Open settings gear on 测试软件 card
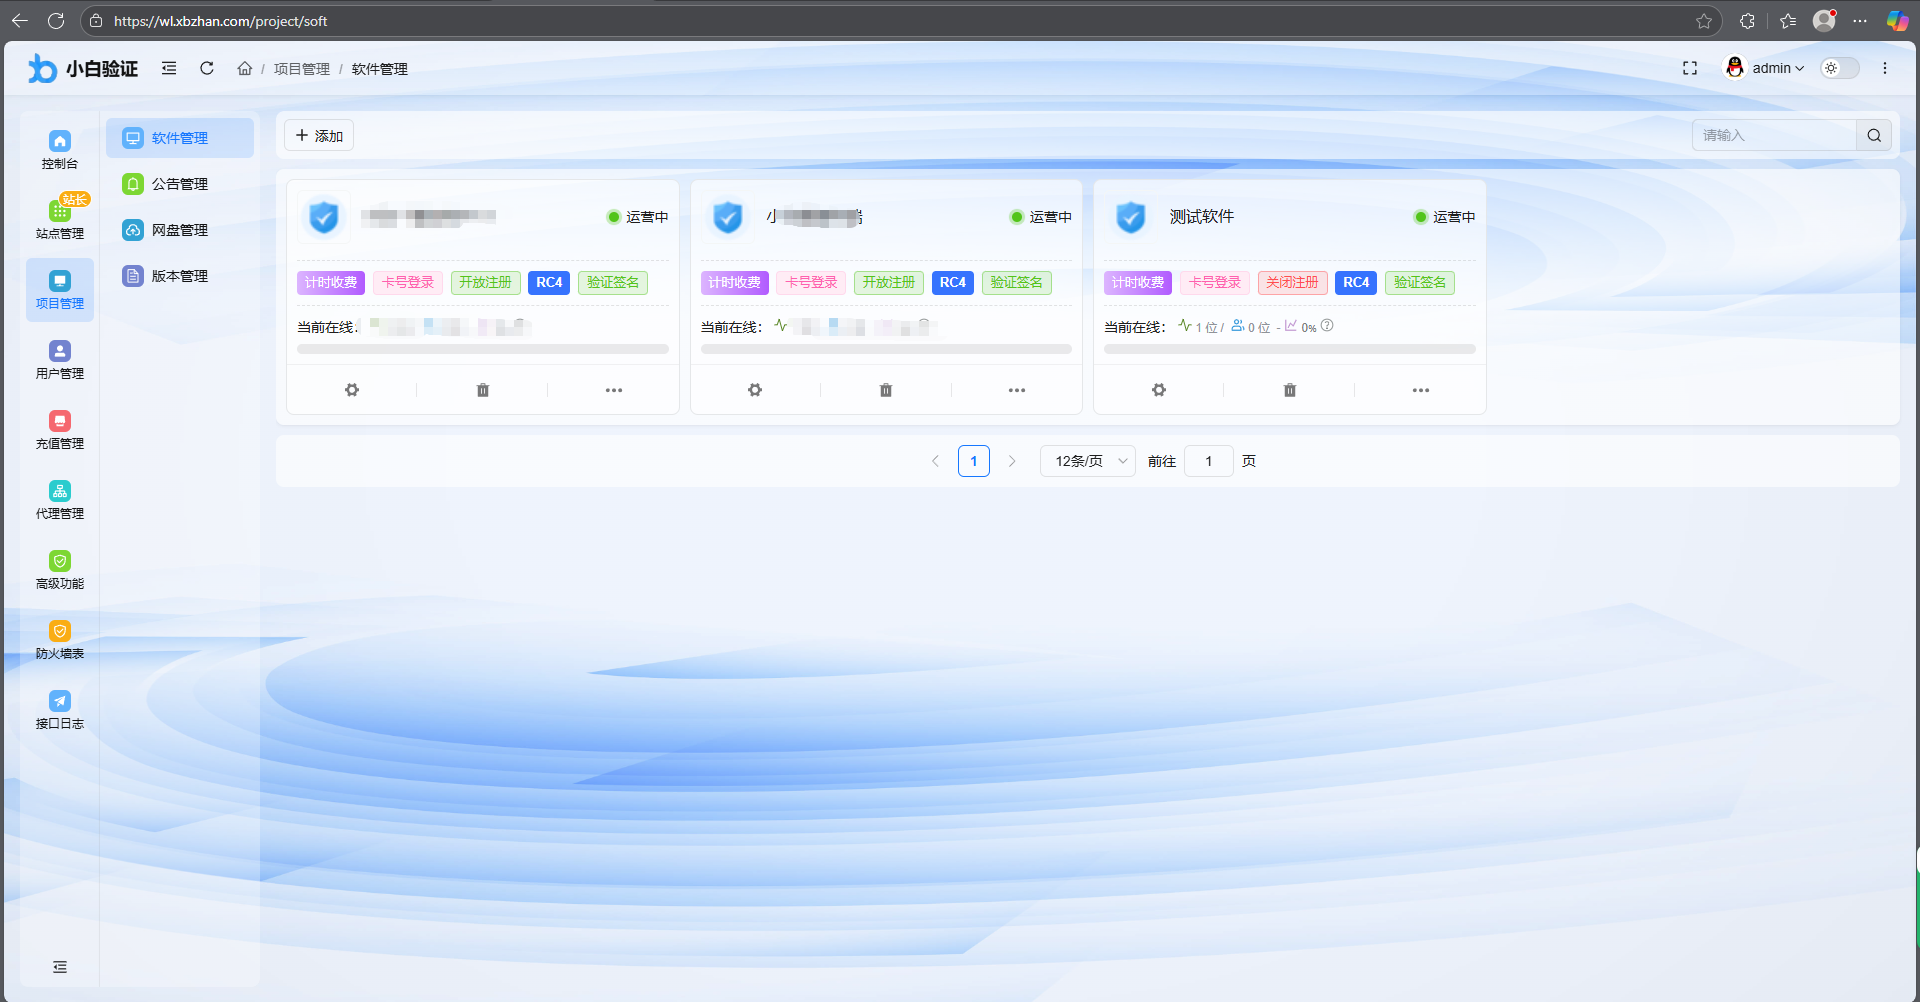The image size is (1920, 1002). pyautogui.click(x=1158, y=390)
